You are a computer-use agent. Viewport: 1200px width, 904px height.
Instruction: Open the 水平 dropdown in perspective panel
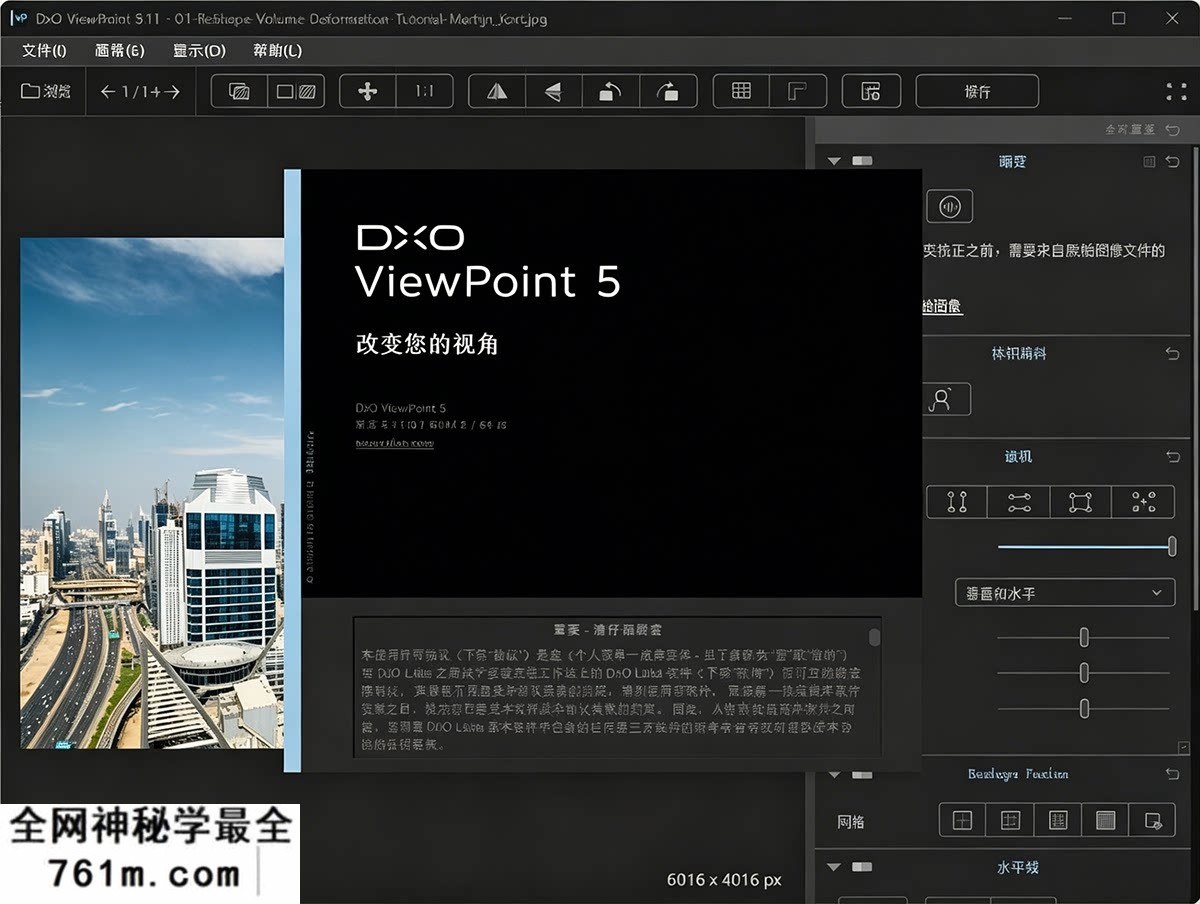(x=1064, y=593)
